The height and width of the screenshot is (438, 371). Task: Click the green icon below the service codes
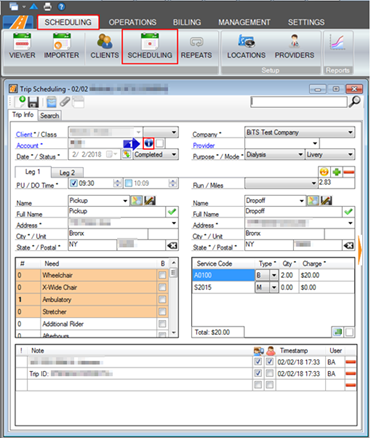click(337, 332)
